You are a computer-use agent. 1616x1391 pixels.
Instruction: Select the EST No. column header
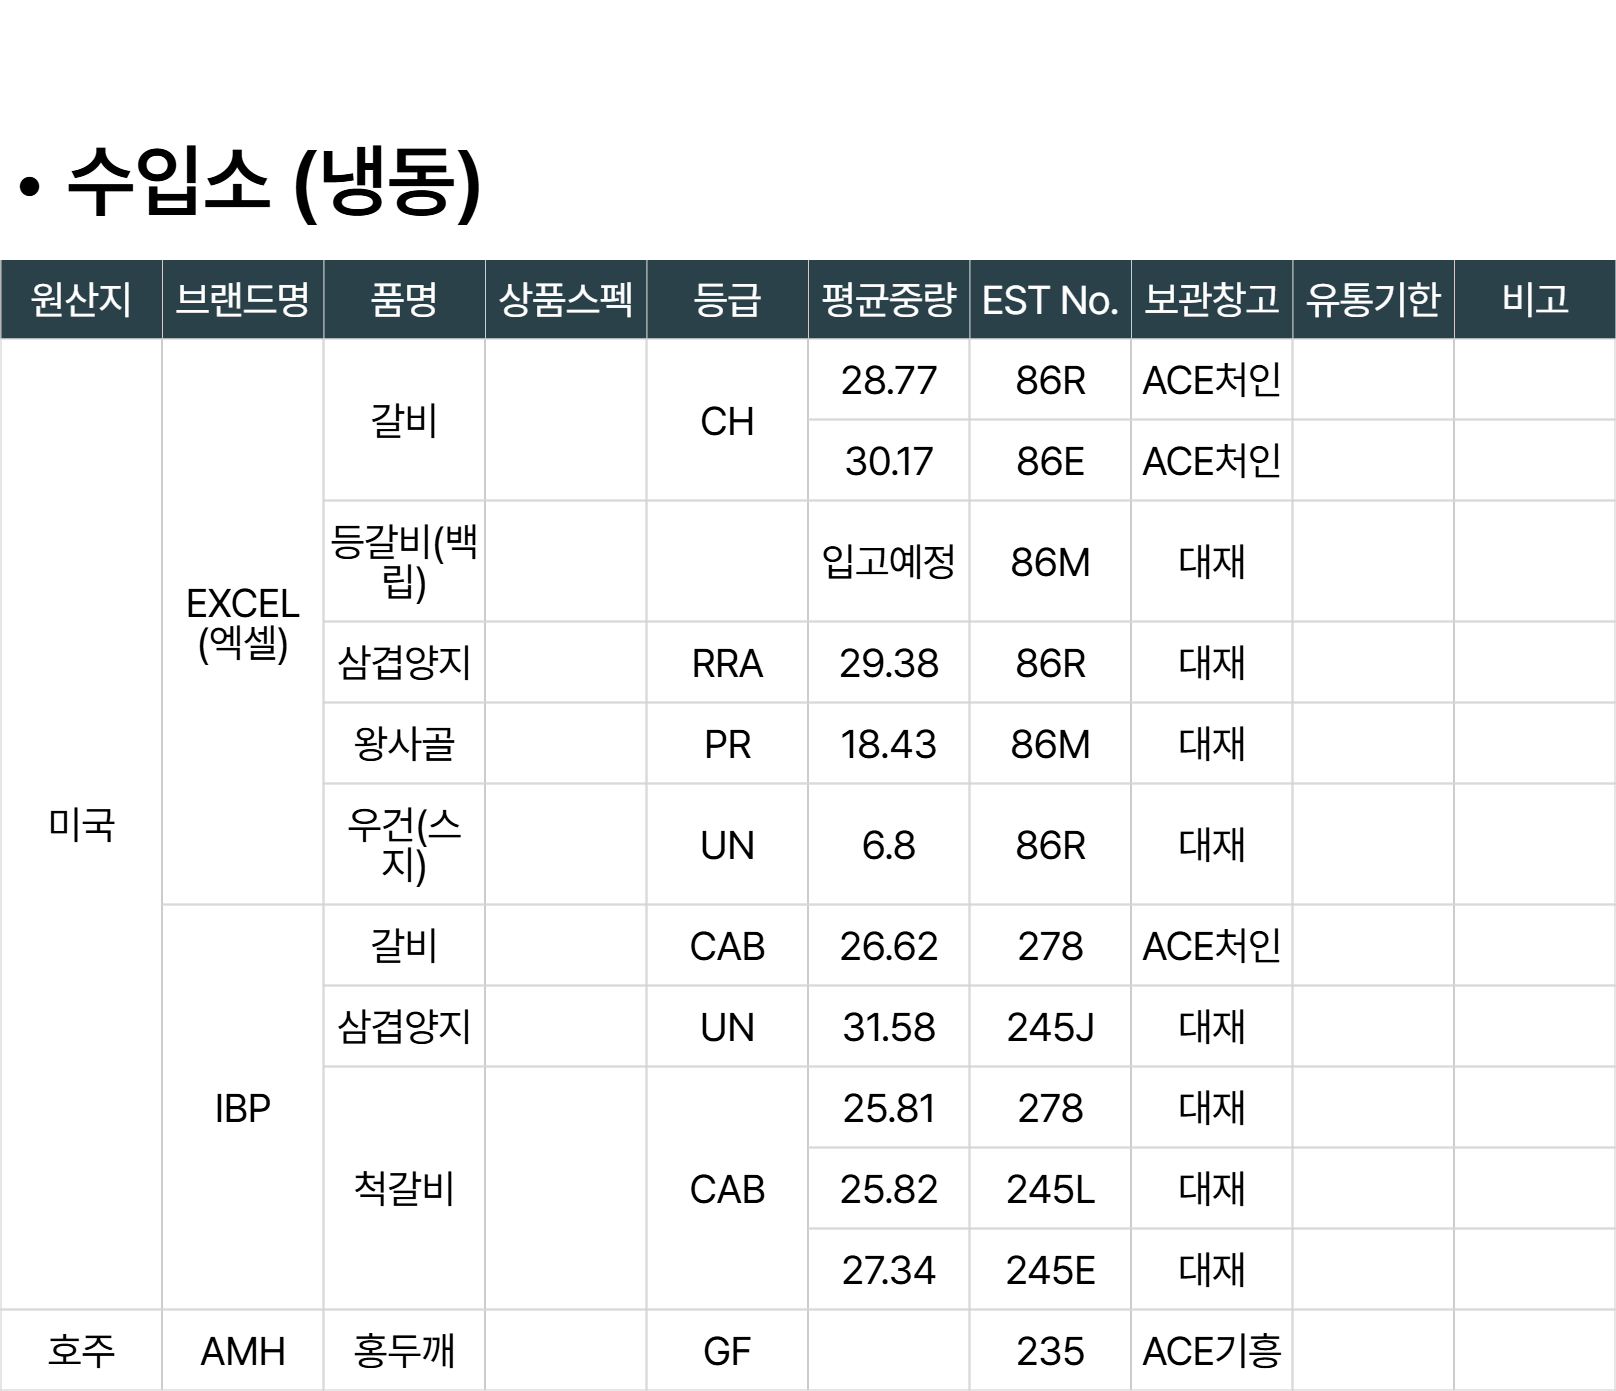(1050, 299)
